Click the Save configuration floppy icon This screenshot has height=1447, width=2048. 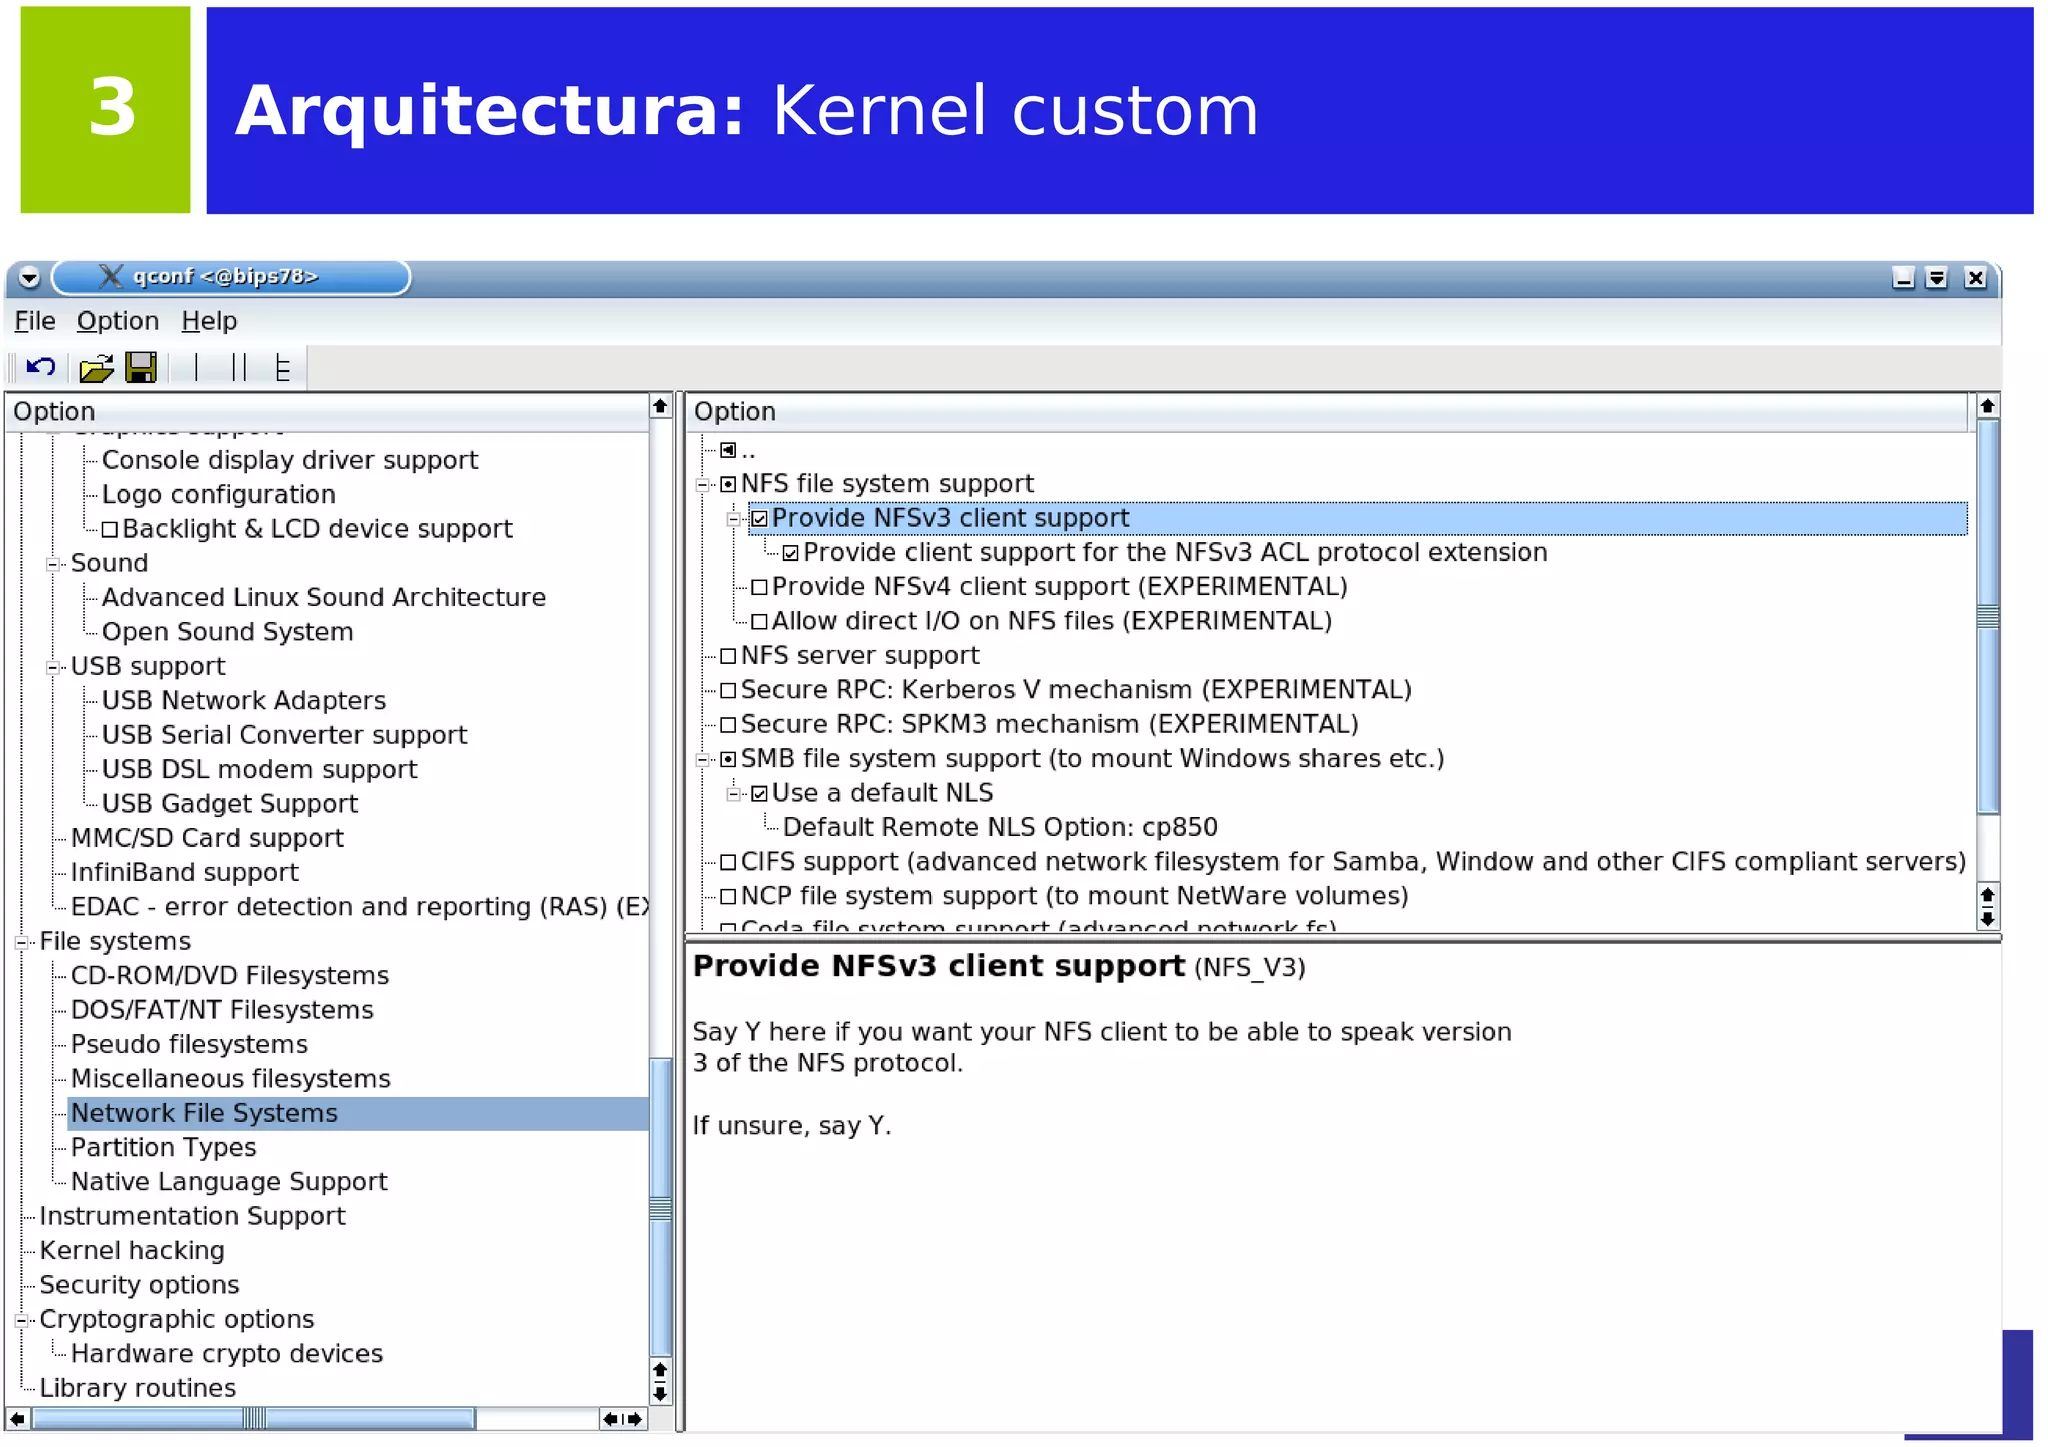[141, 368]
